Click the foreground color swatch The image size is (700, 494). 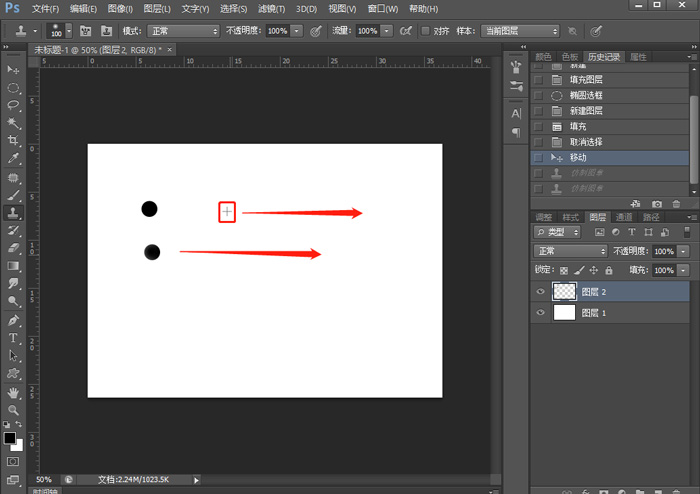click(x=9, y=438)
